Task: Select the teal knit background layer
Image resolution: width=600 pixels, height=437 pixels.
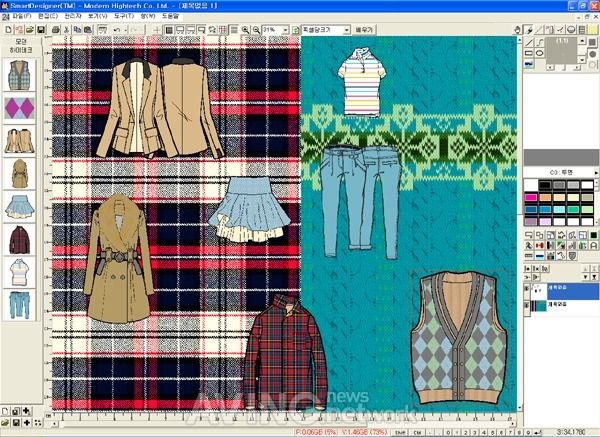Action: coord(561,306)
